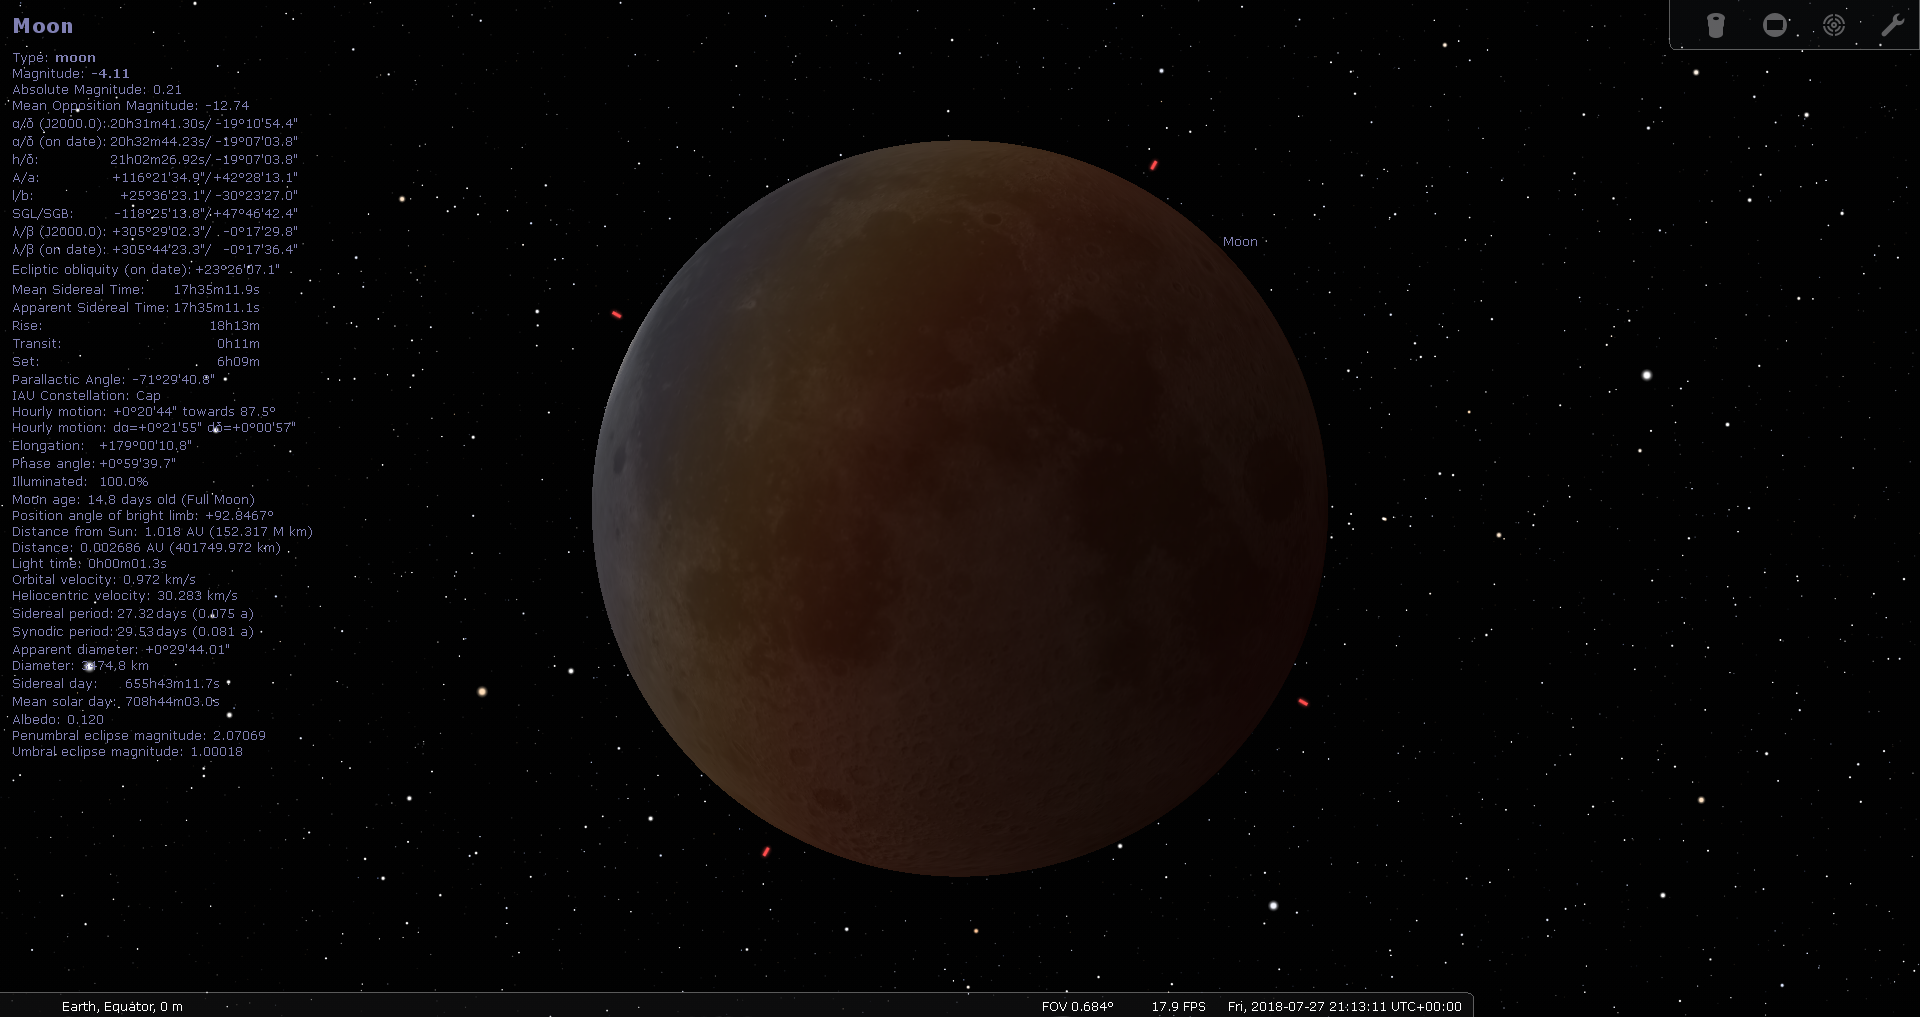Click the Illuminated 100.0% line
This screenshot has width=1920, height=1017.
(79, 481)
